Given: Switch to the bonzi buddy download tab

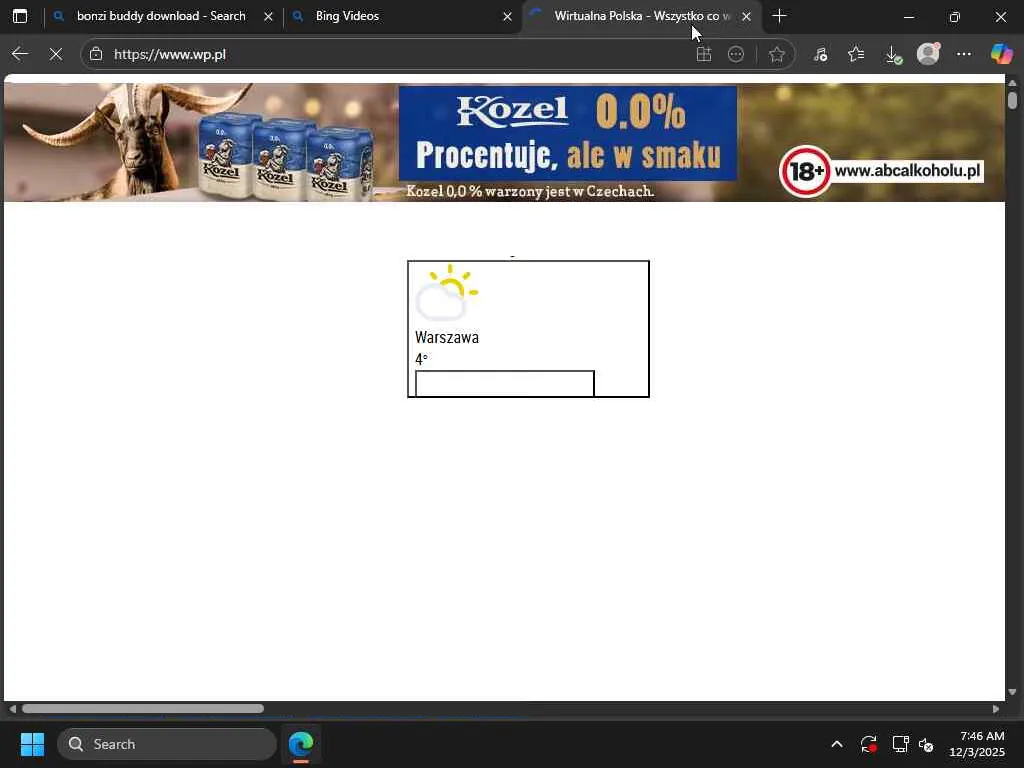Looking at the screenshot, I should [x=163, y=16].
